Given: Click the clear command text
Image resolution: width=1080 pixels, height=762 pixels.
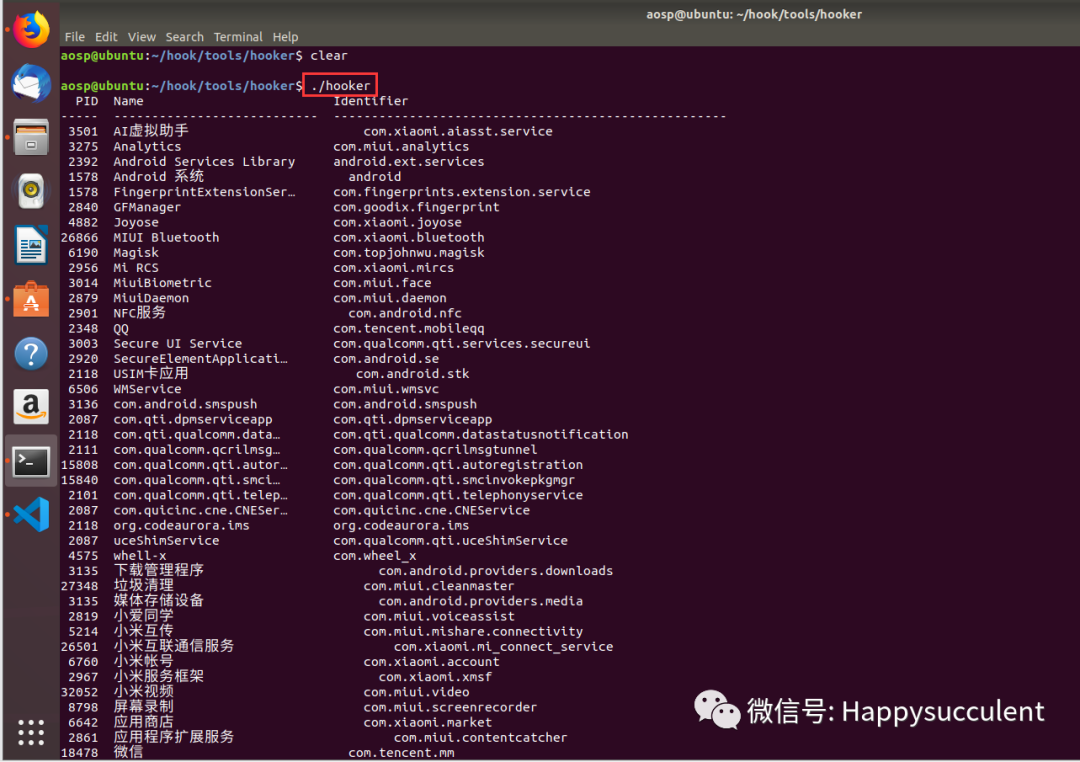Looking at the screenshot, I should pyautogui.click(x=329, y=55).
